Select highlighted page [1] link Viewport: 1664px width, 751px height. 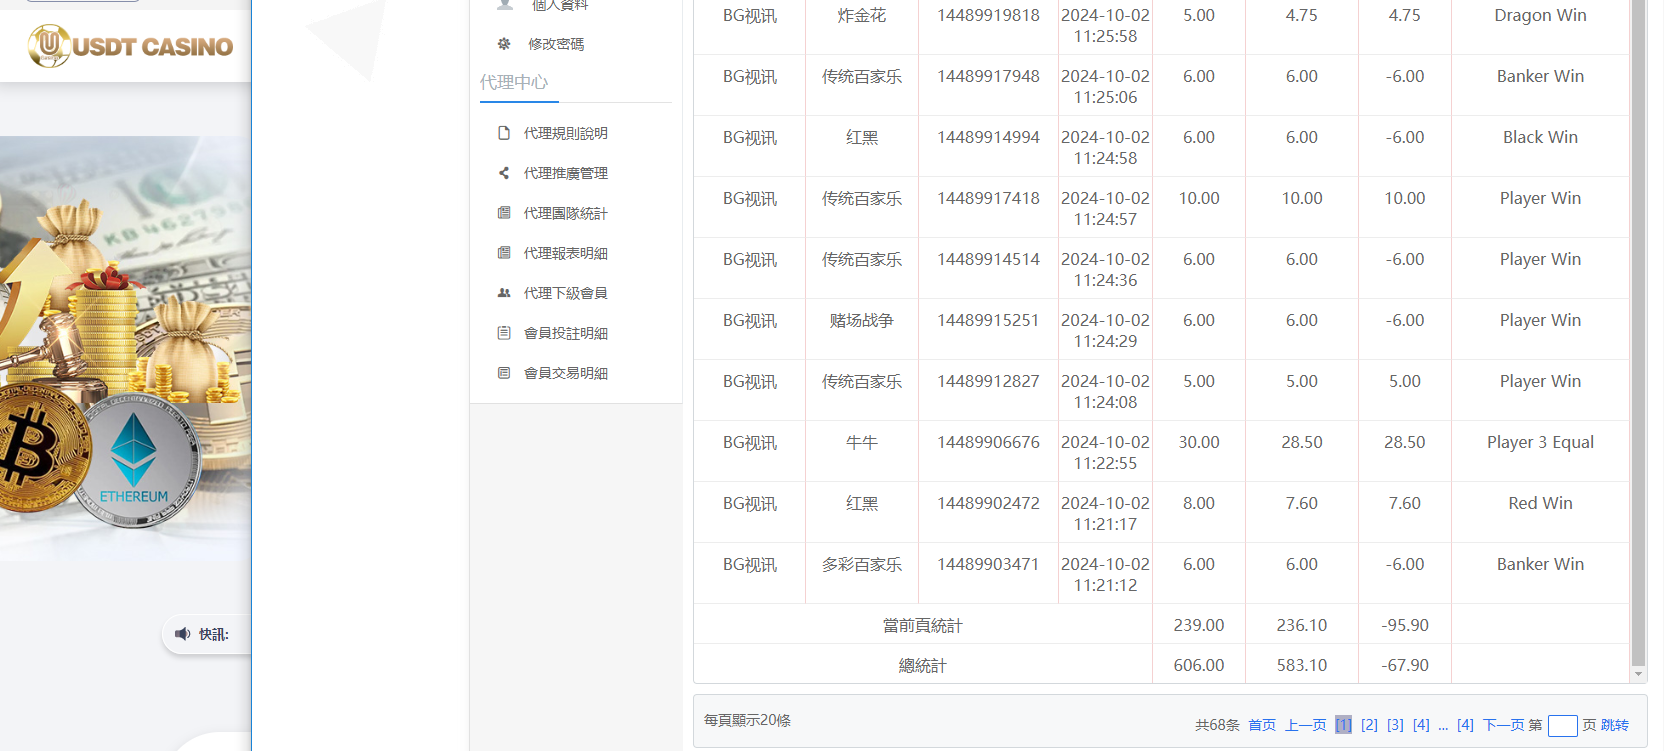tap(1343, 725)
